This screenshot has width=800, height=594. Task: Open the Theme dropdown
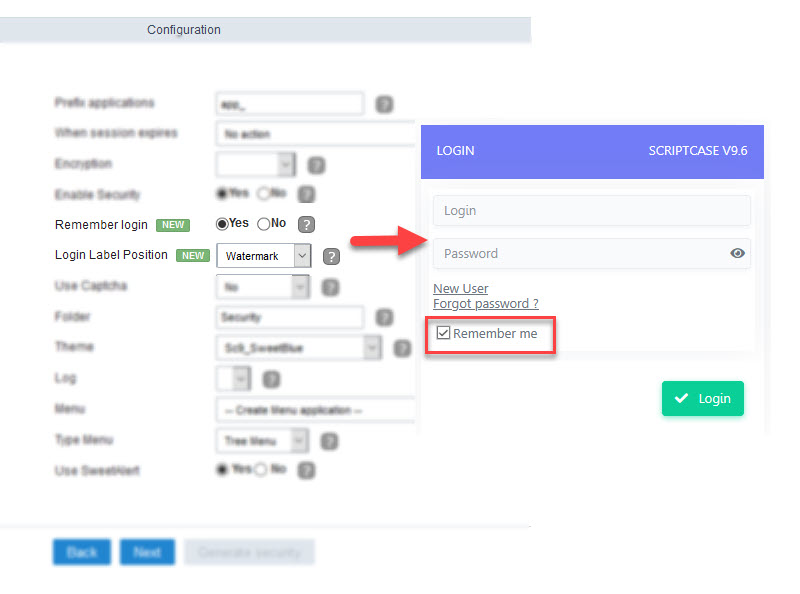point(298,348)
